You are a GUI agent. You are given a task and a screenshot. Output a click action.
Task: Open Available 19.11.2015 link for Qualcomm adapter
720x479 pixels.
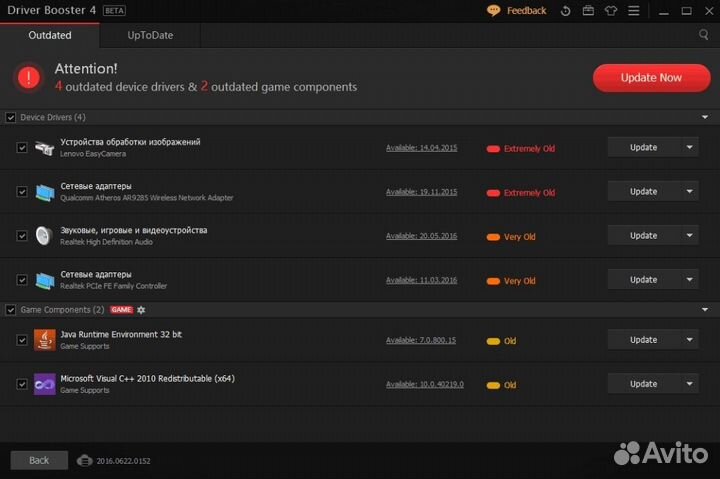[x=421, y=192]
